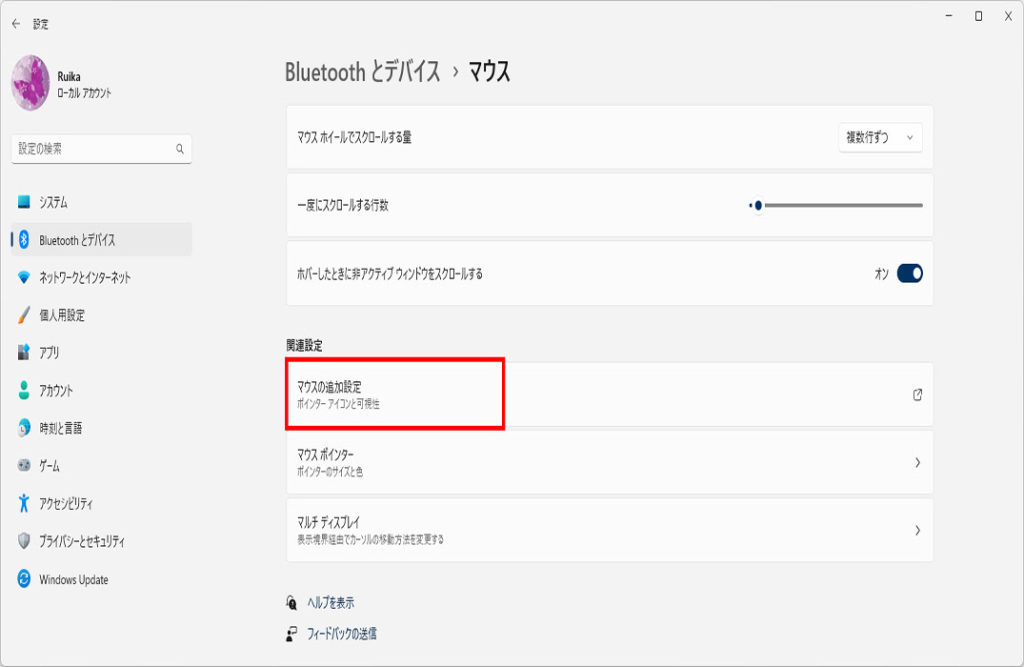Select プライバシーとセキュリティ in the sidebar

click(82, 542)
